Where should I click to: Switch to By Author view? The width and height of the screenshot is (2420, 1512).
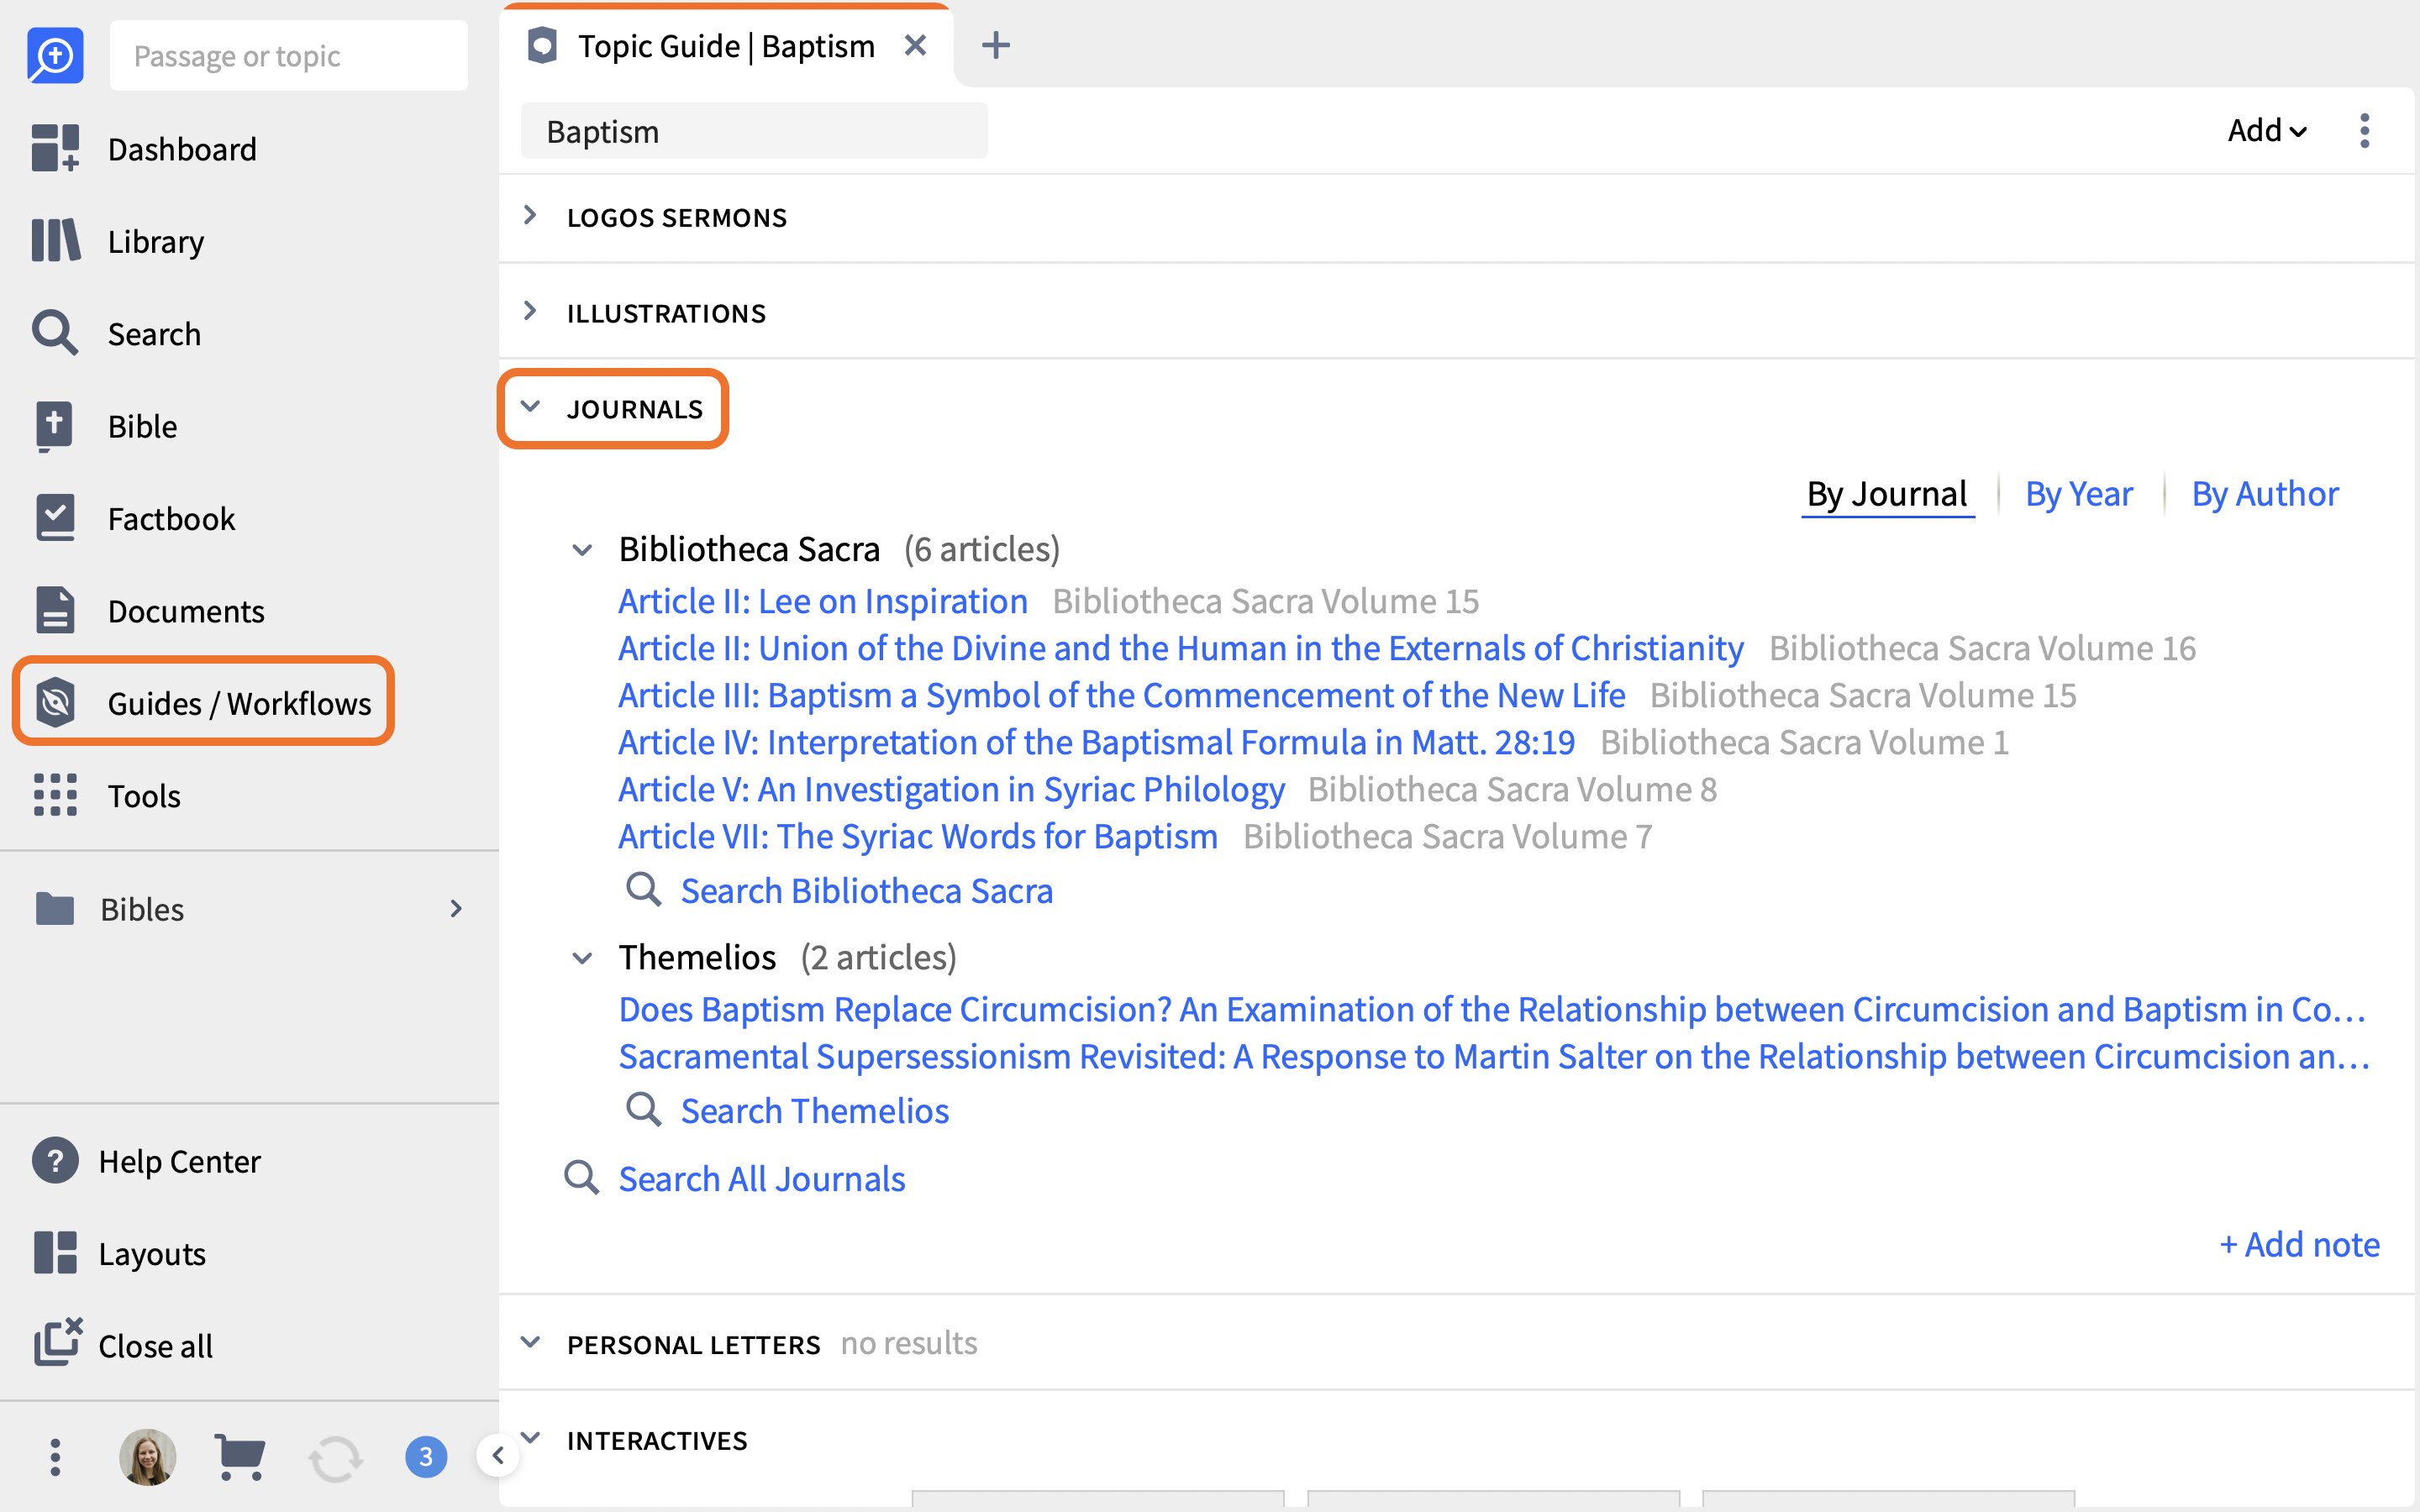pos(2265,494)
